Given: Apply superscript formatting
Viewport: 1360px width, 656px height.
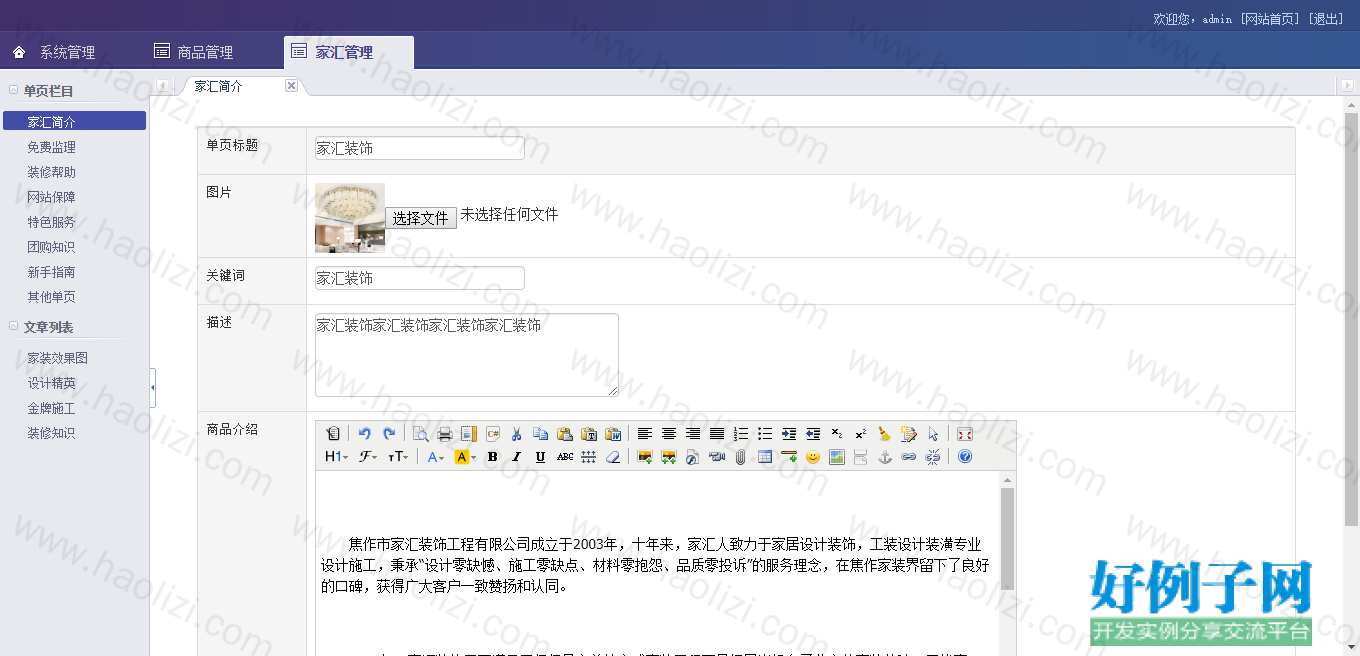Looking at the screenshot, I should coord(861,434).
